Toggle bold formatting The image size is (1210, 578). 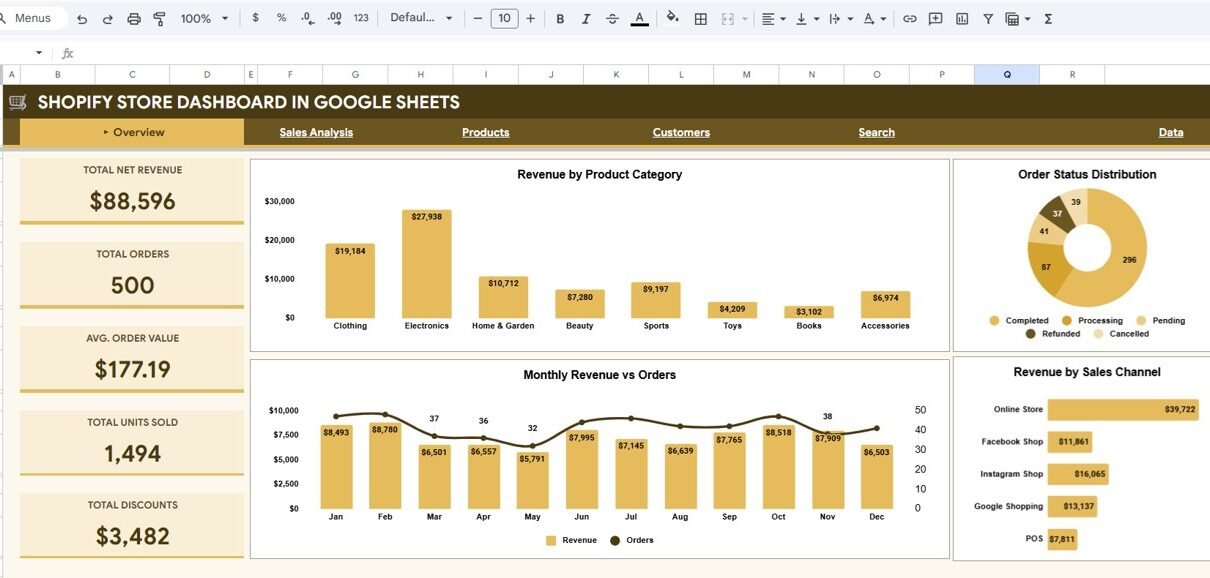coord(560,19)
